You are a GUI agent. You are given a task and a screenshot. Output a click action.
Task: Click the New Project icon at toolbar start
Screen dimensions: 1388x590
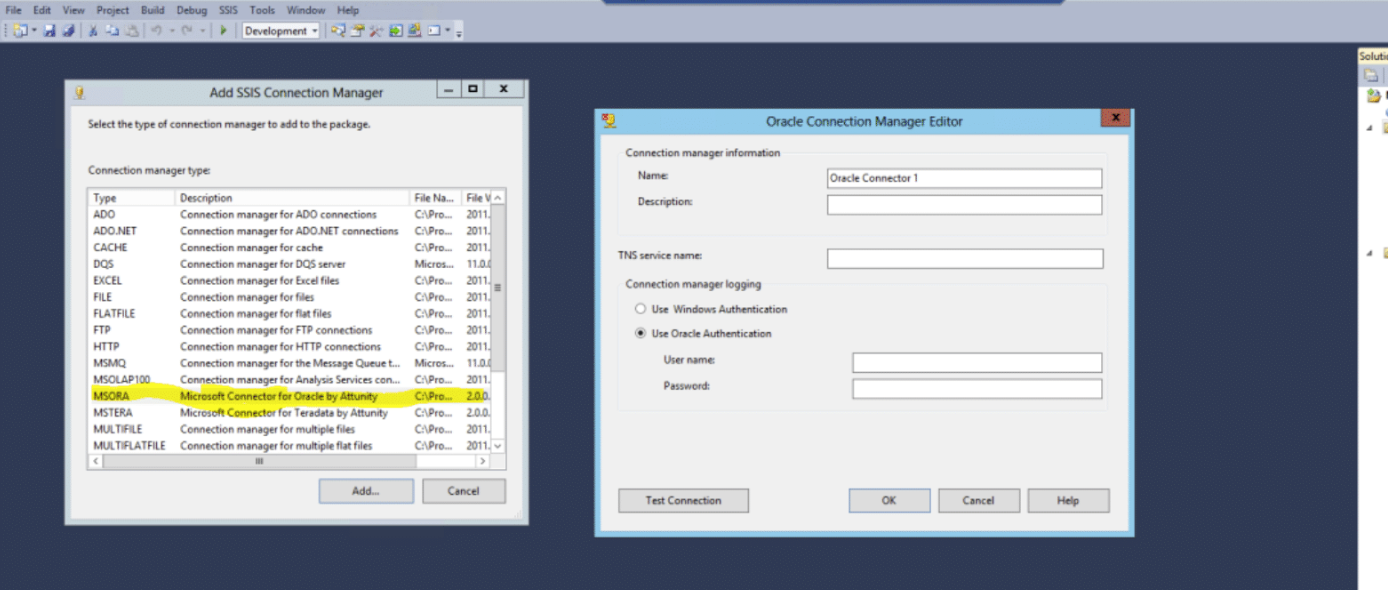click(x=18, y=31)
